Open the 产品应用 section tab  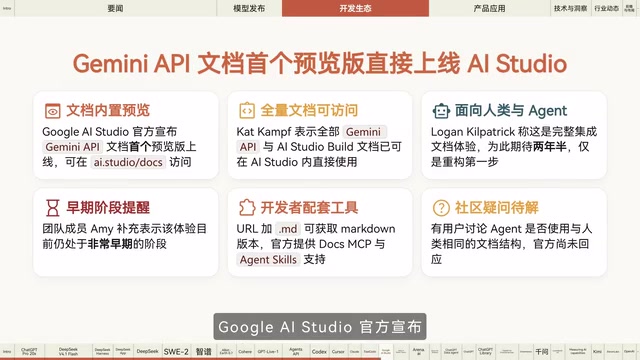tap(489, 8)
